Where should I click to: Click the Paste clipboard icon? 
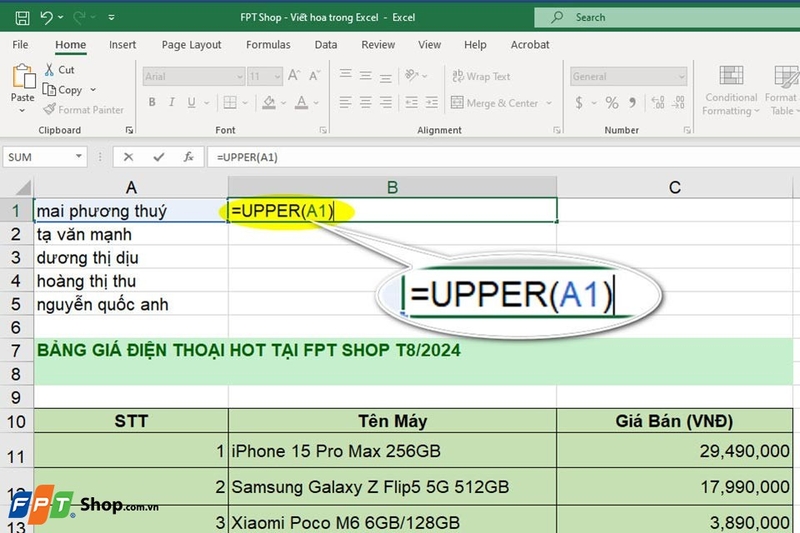pyautogui.click(x=23, y=77)
